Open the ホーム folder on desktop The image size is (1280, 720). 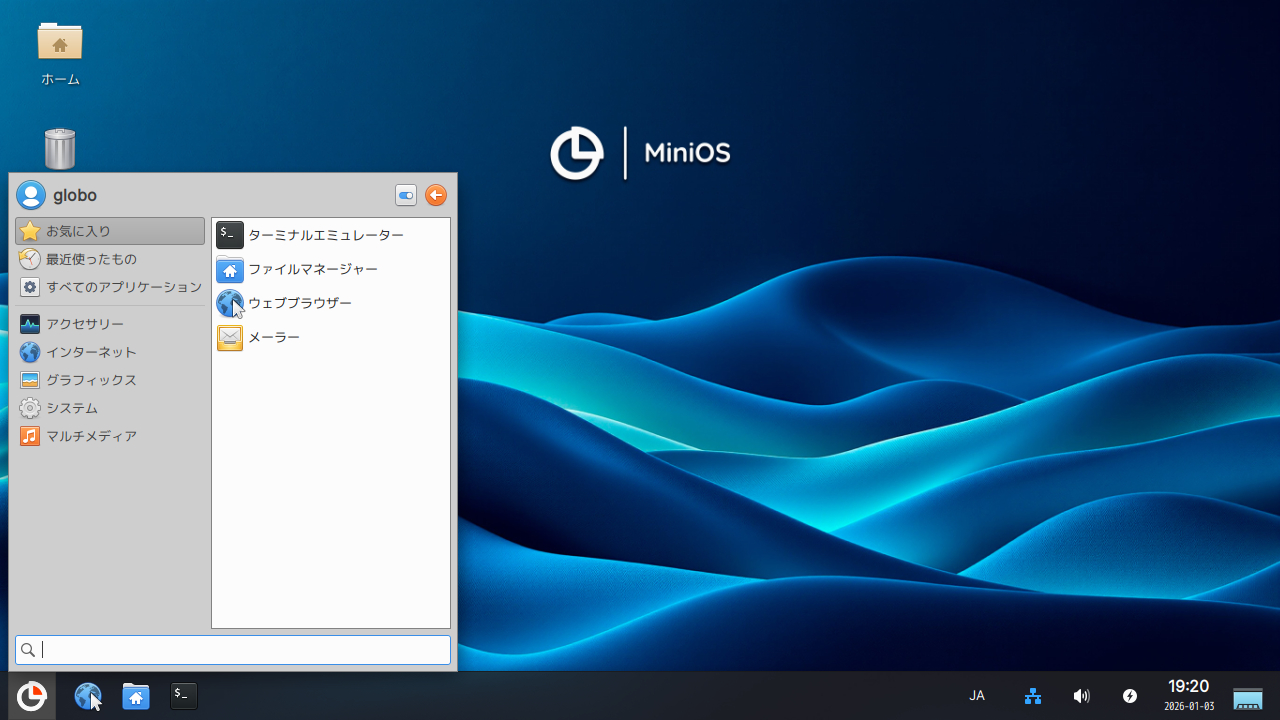tap(60, 45)
